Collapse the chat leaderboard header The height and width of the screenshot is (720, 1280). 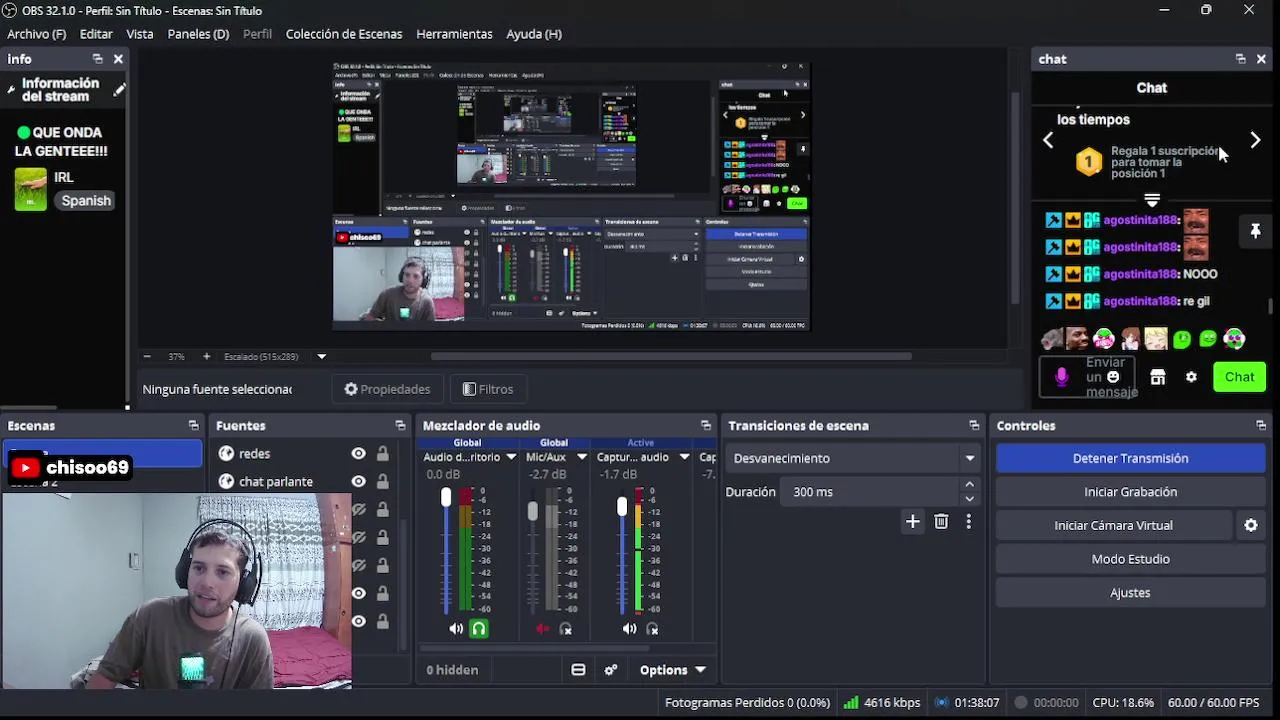(1152, 201)
